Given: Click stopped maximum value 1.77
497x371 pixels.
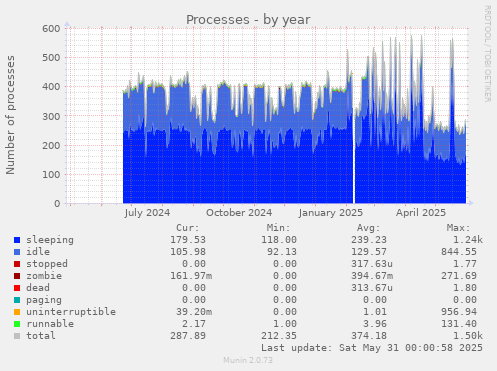Looking at the screenshot, I should point(465,264).
